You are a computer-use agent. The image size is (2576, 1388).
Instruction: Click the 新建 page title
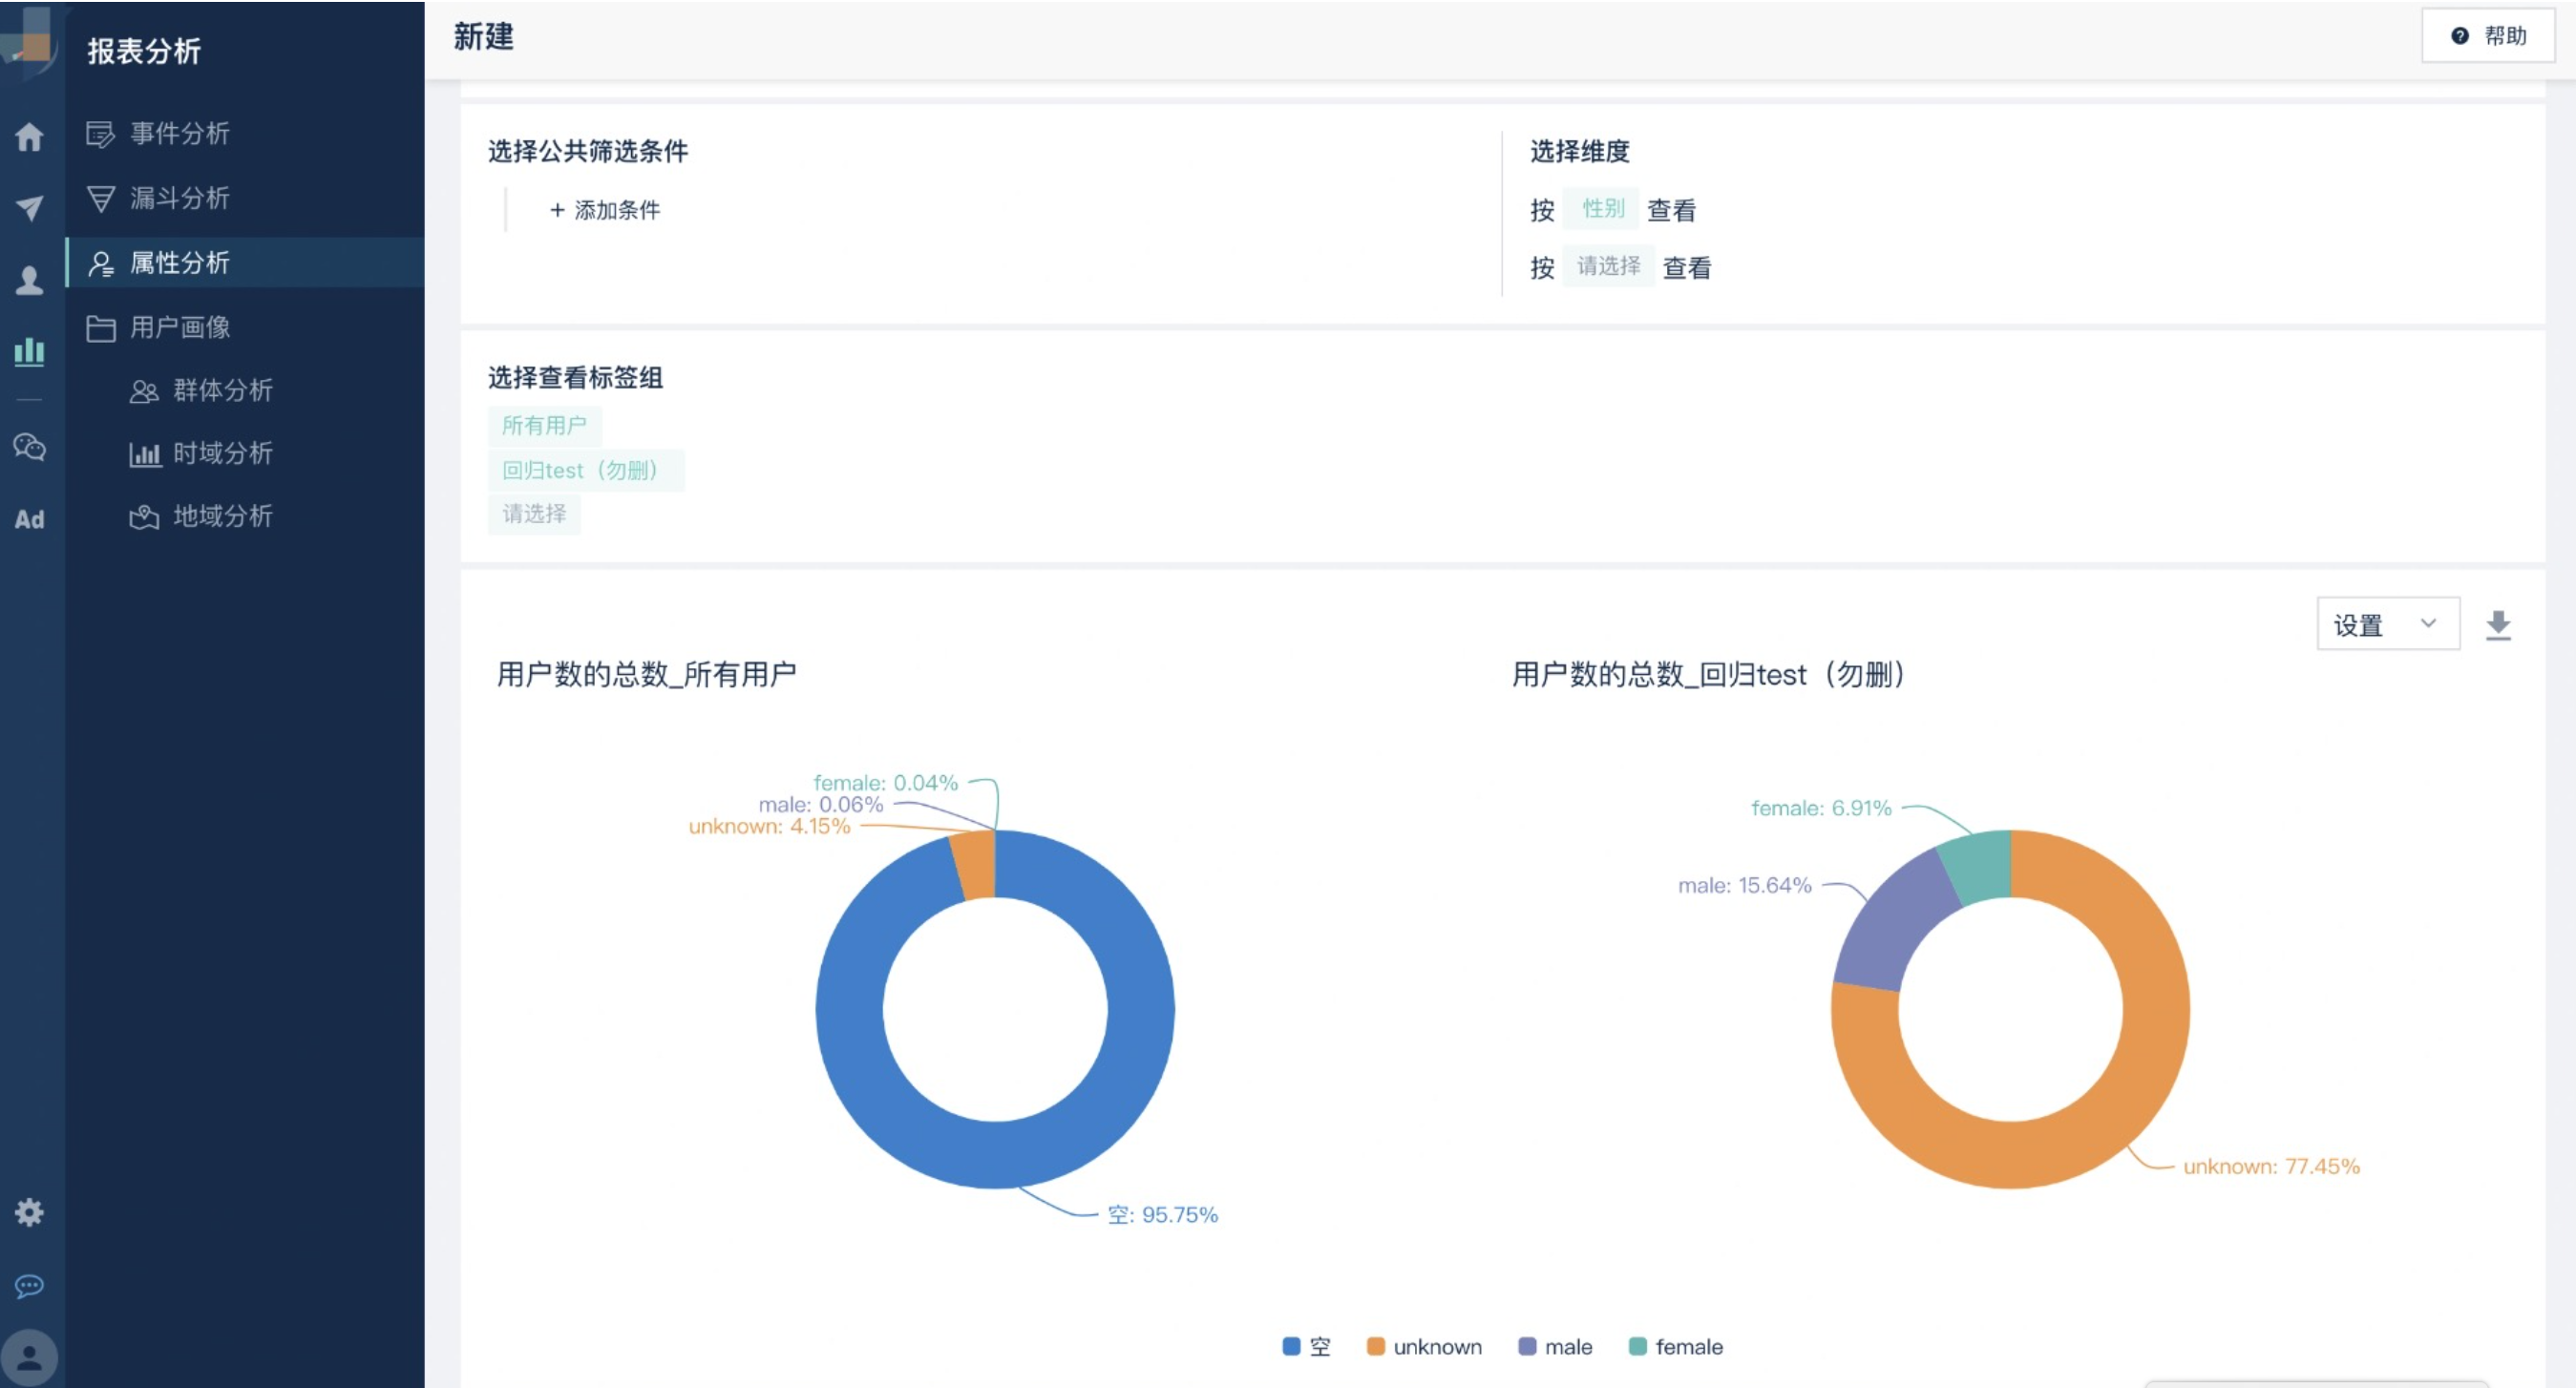coord(483,37)
